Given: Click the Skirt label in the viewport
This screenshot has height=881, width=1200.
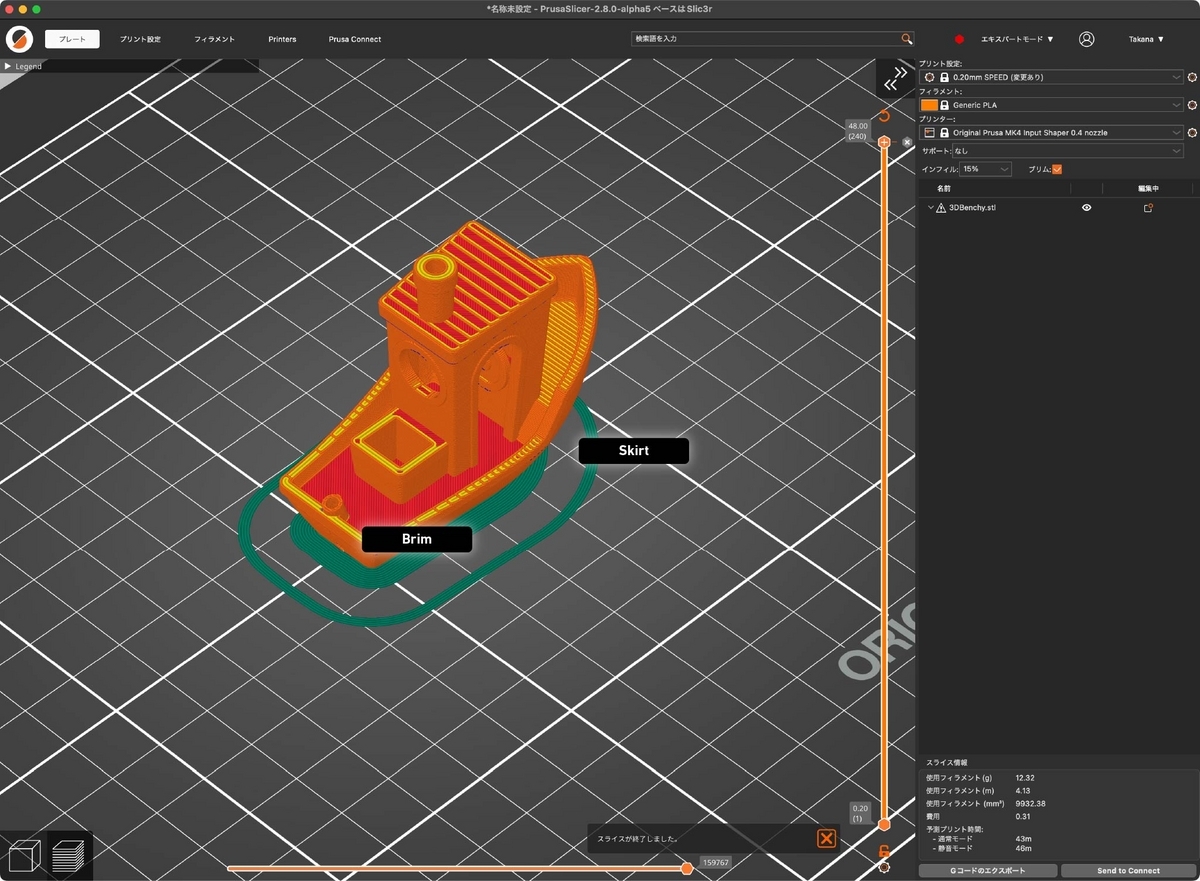Looking at the screenshot, I should pyautogui.click(x=634, y=451).
